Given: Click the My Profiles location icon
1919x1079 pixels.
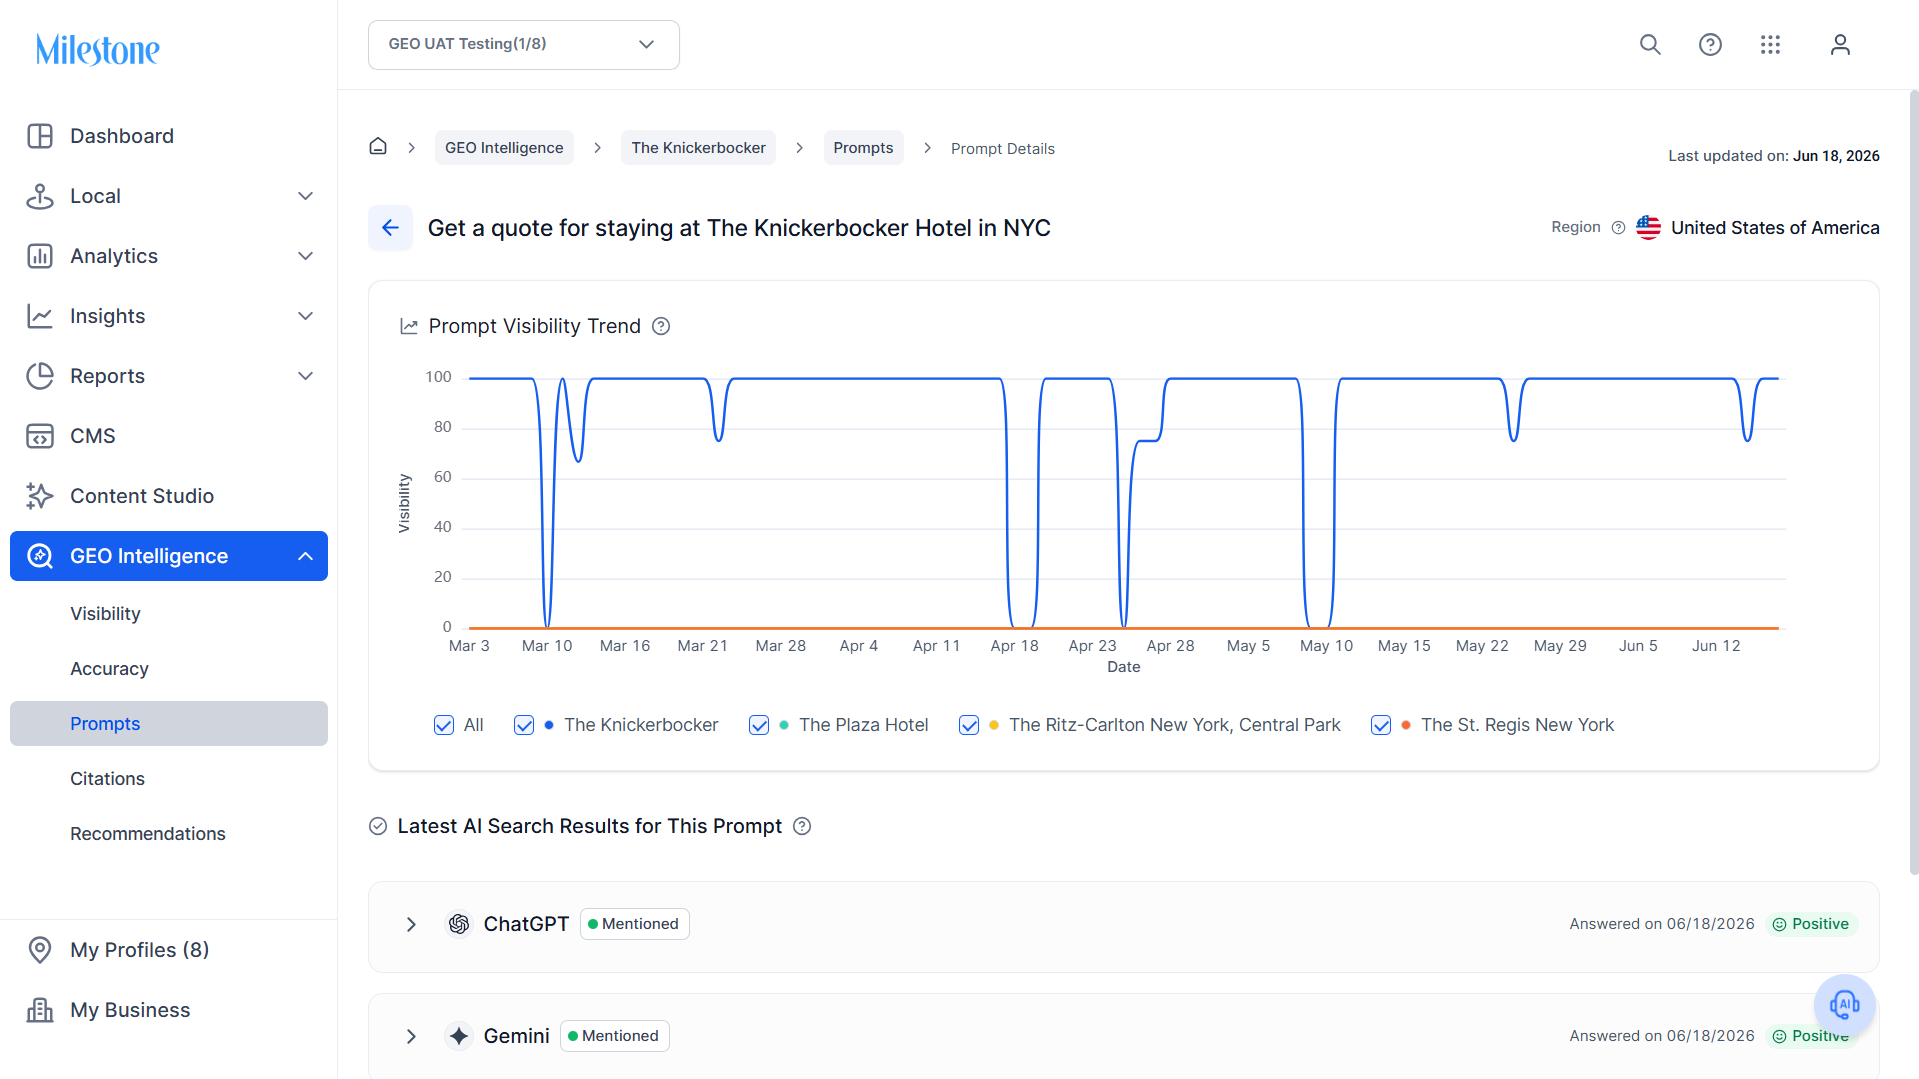Looking at the screenshot, I should coord(40,950).
